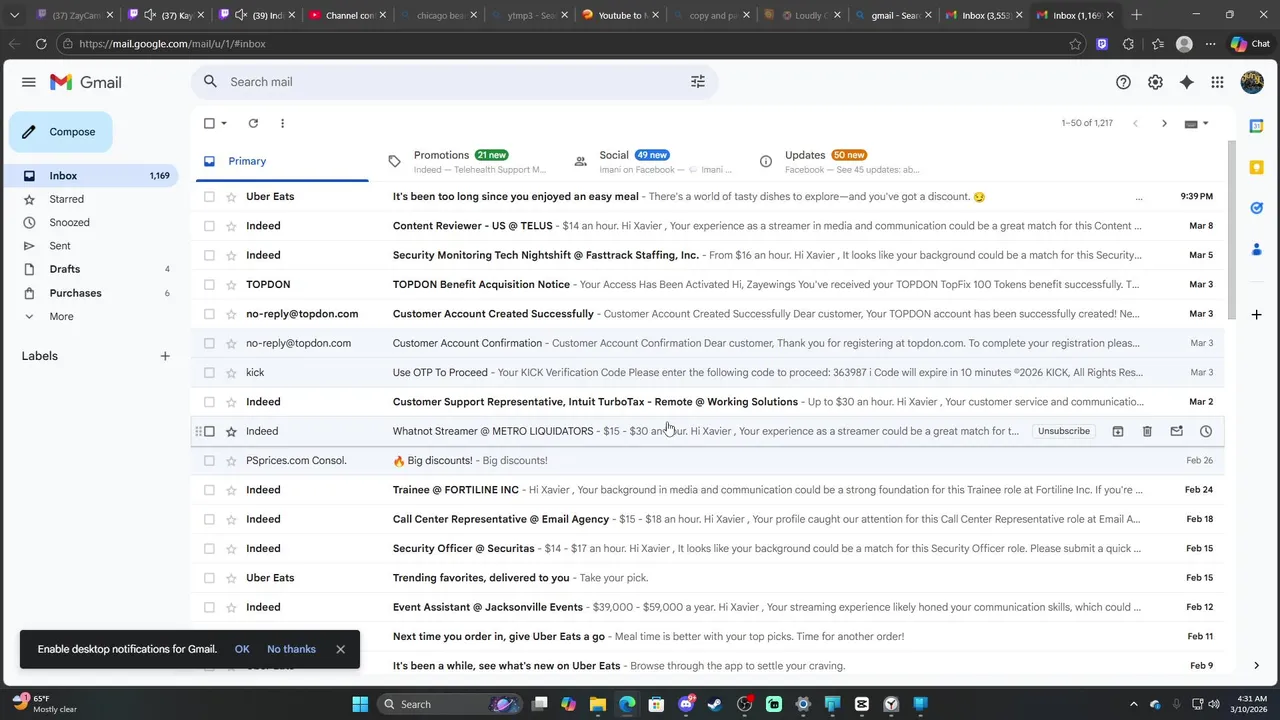Open the Purchases label

[x=75, y=293]
